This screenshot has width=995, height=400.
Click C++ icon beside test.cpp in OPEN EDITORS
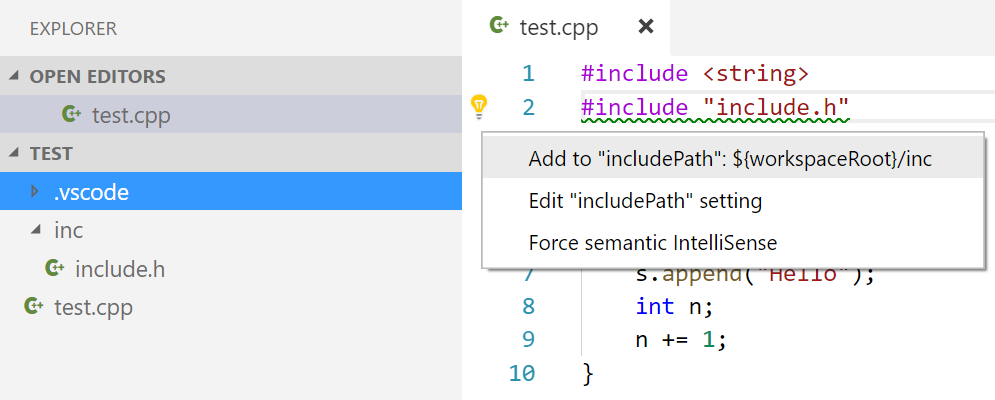[x=72, y=114]
